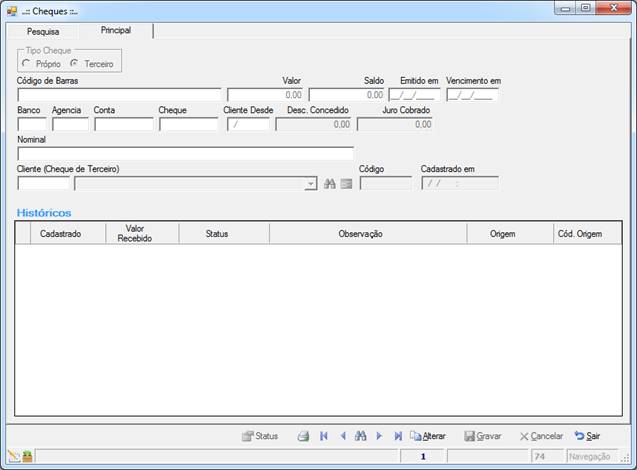
Task: Click the Cadastrado em field
Action: 460,184
